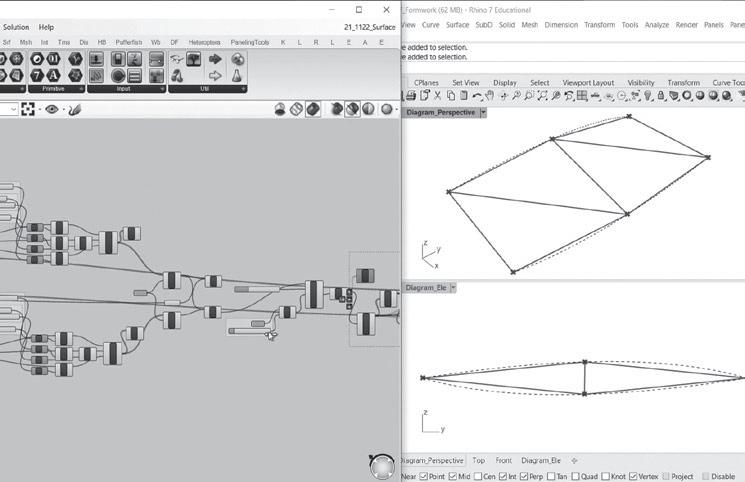Enable the Knot osnap checkbox
This screenshot has width=745, height=482.
click(605, 476)
